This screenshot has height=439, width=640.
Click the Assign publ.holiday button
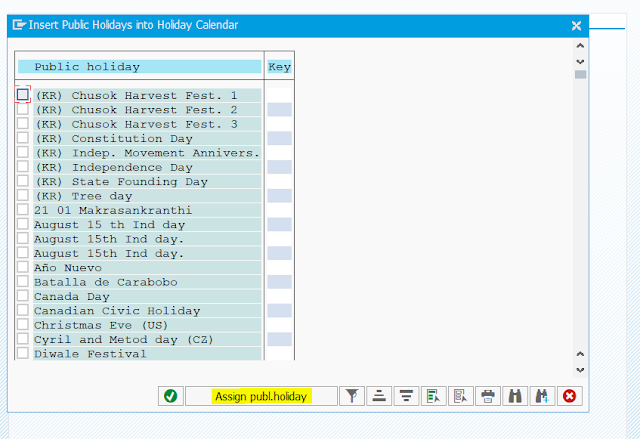point(261,396)
